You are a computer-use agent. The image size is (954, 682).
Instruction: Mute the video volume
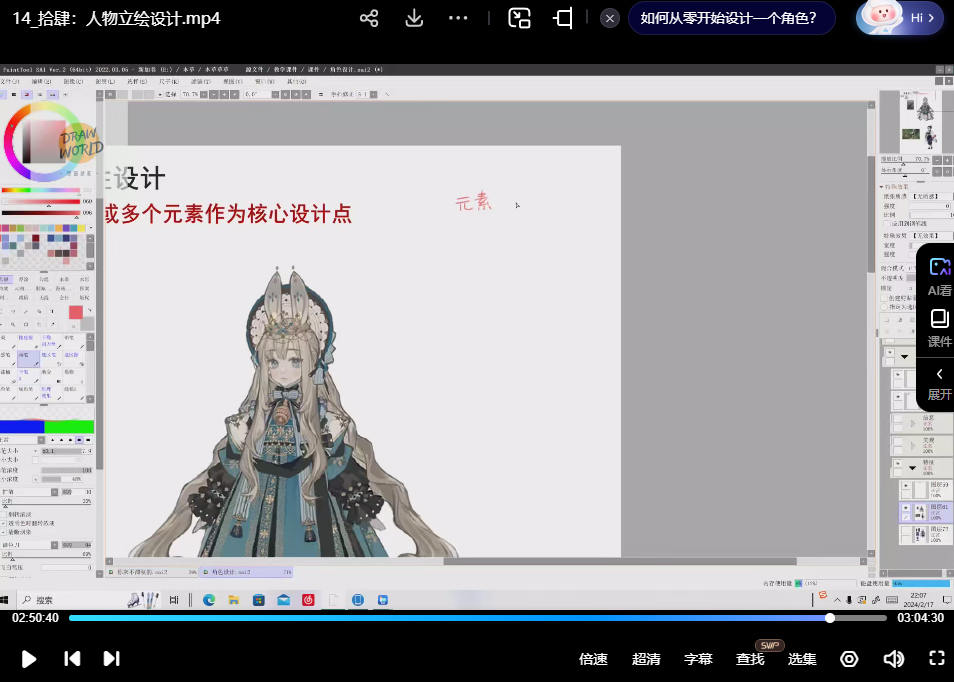click(893, 658)
